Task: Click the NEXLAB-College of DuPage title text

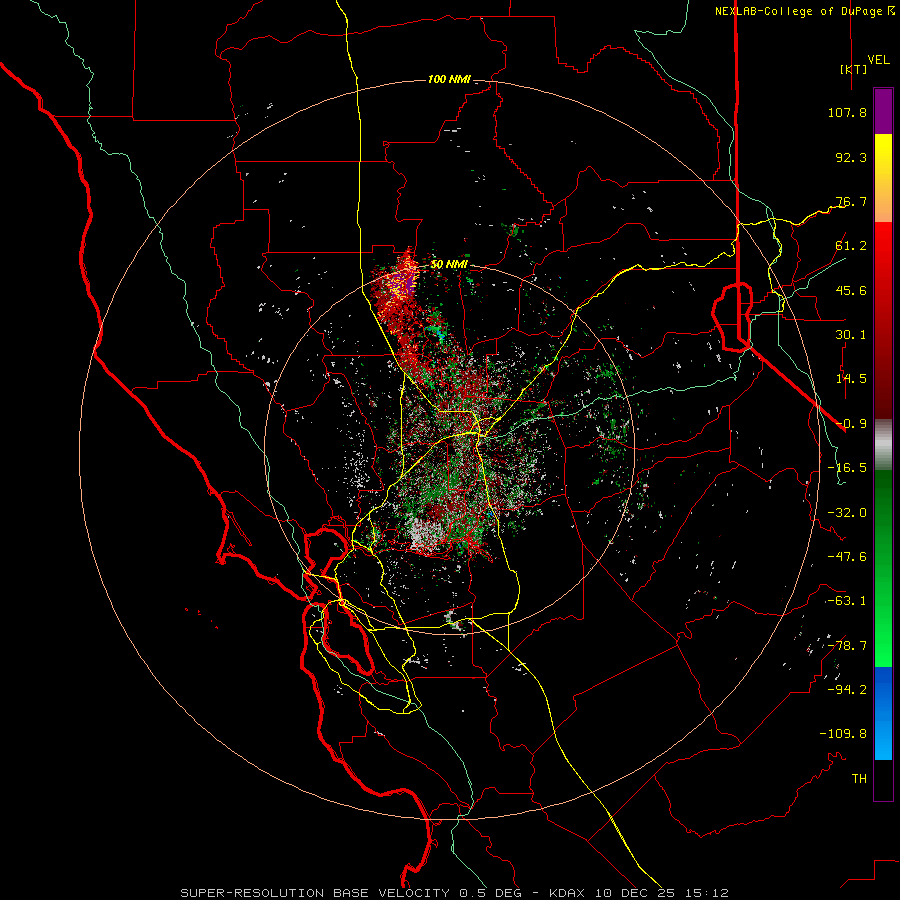Action: 799,11
